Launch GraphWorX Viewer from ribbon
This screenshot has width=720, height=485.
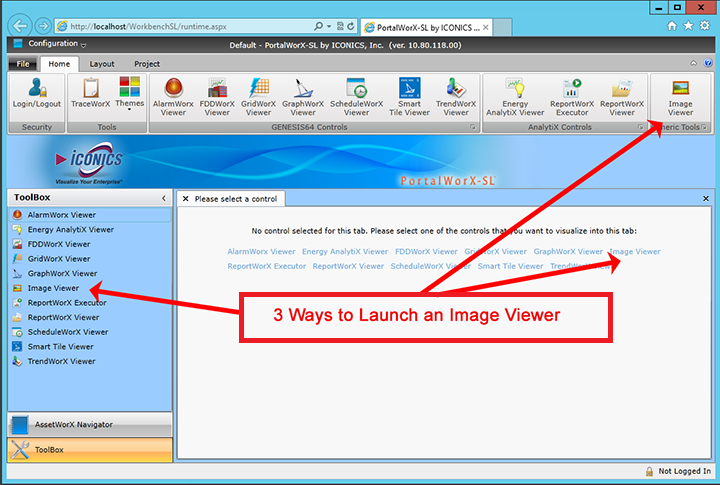pos(303,97)
